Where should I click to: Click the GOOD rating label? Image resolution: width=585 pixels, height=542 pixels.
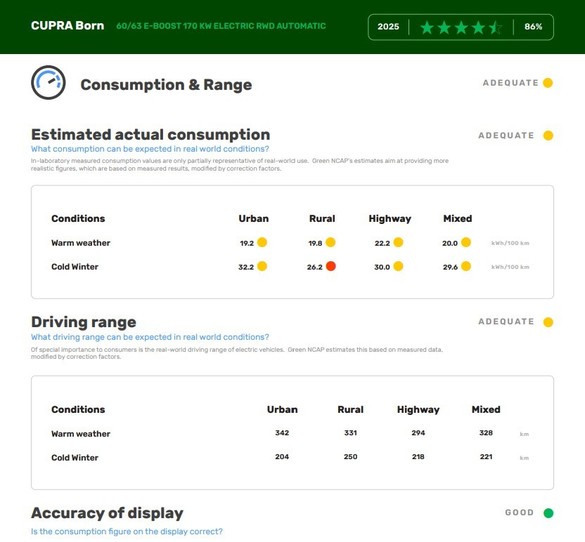click(x=519, y=513)
